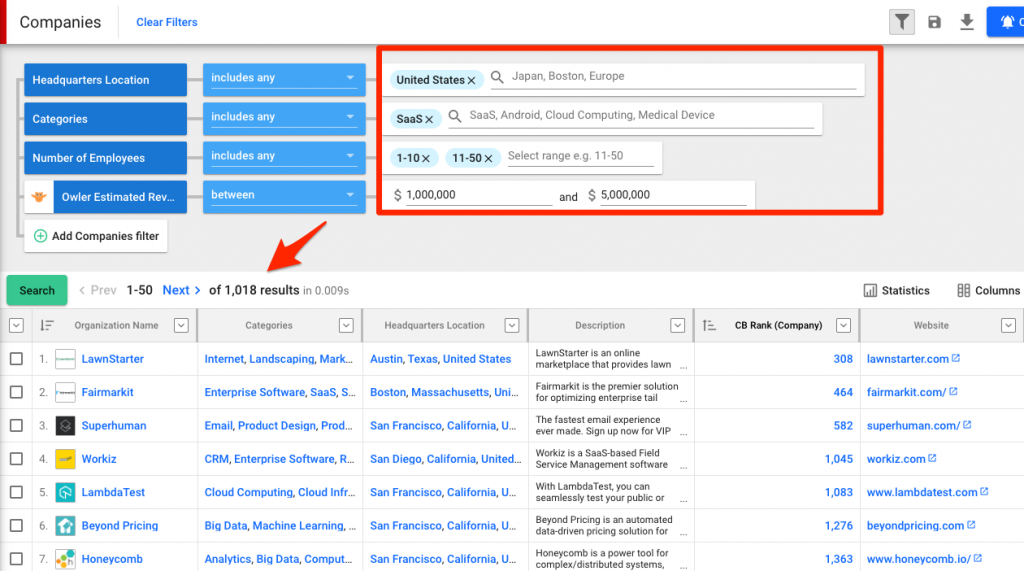Image resolution: width=1024 pixels, height=571 pixels.
Task: Click the Honeycomb company logo
Action: (x=65, y=559)
